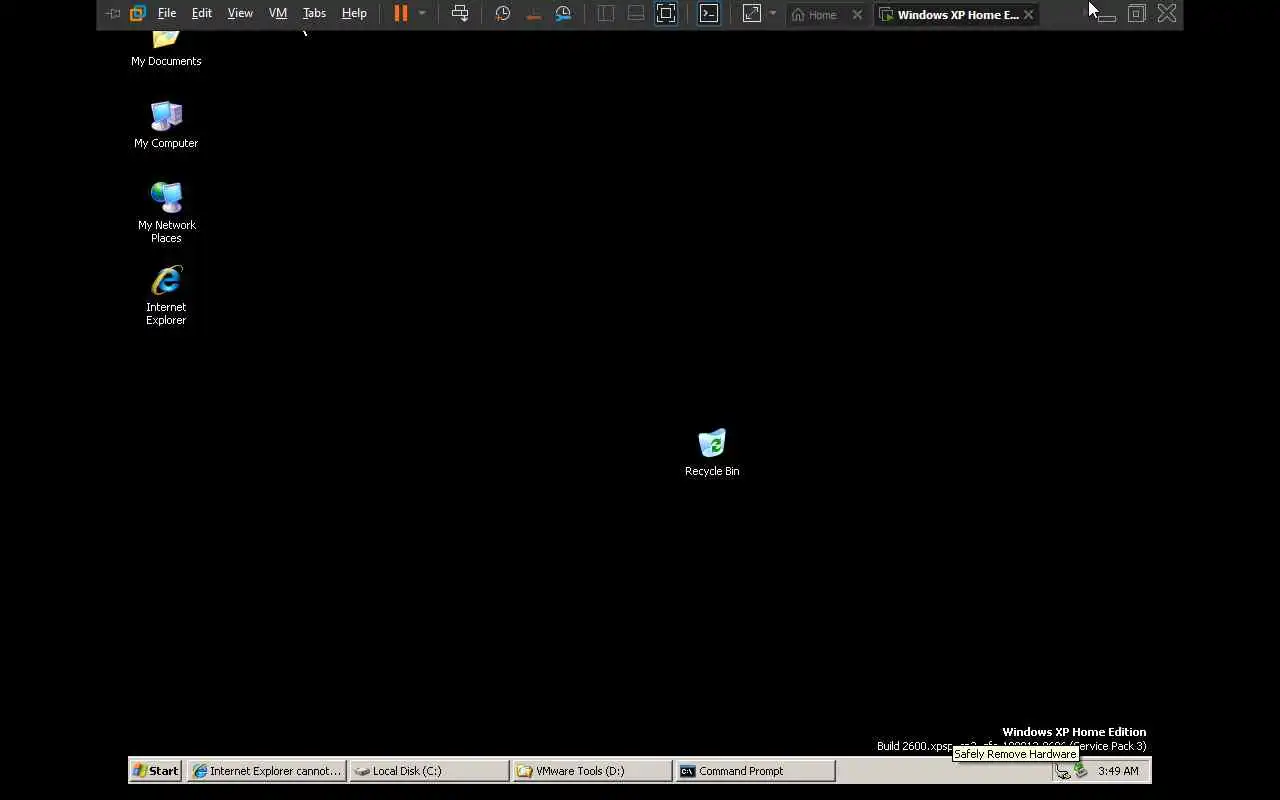
Task: Click the VMware Workstation logo icon
Action: [x=138, y=14]
